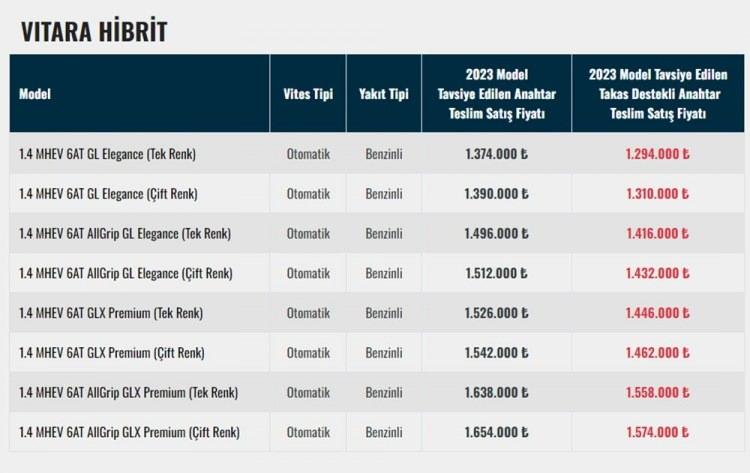
Task: Click the red 1.574.000 ₺ price
Action: [658, 432]
